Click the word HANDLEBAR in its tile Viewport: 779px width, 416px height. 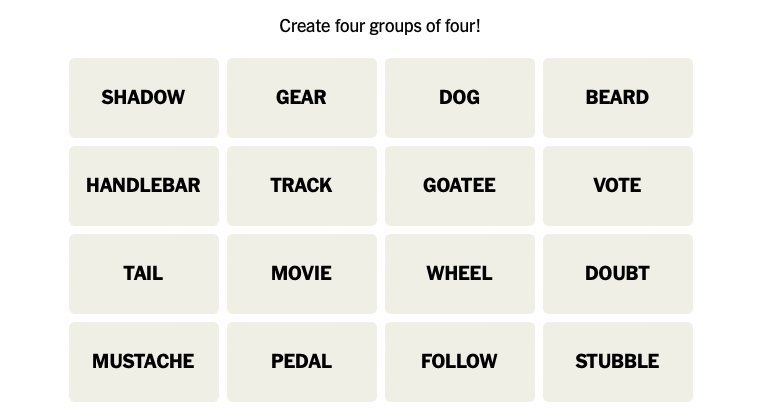pos(143,185)
